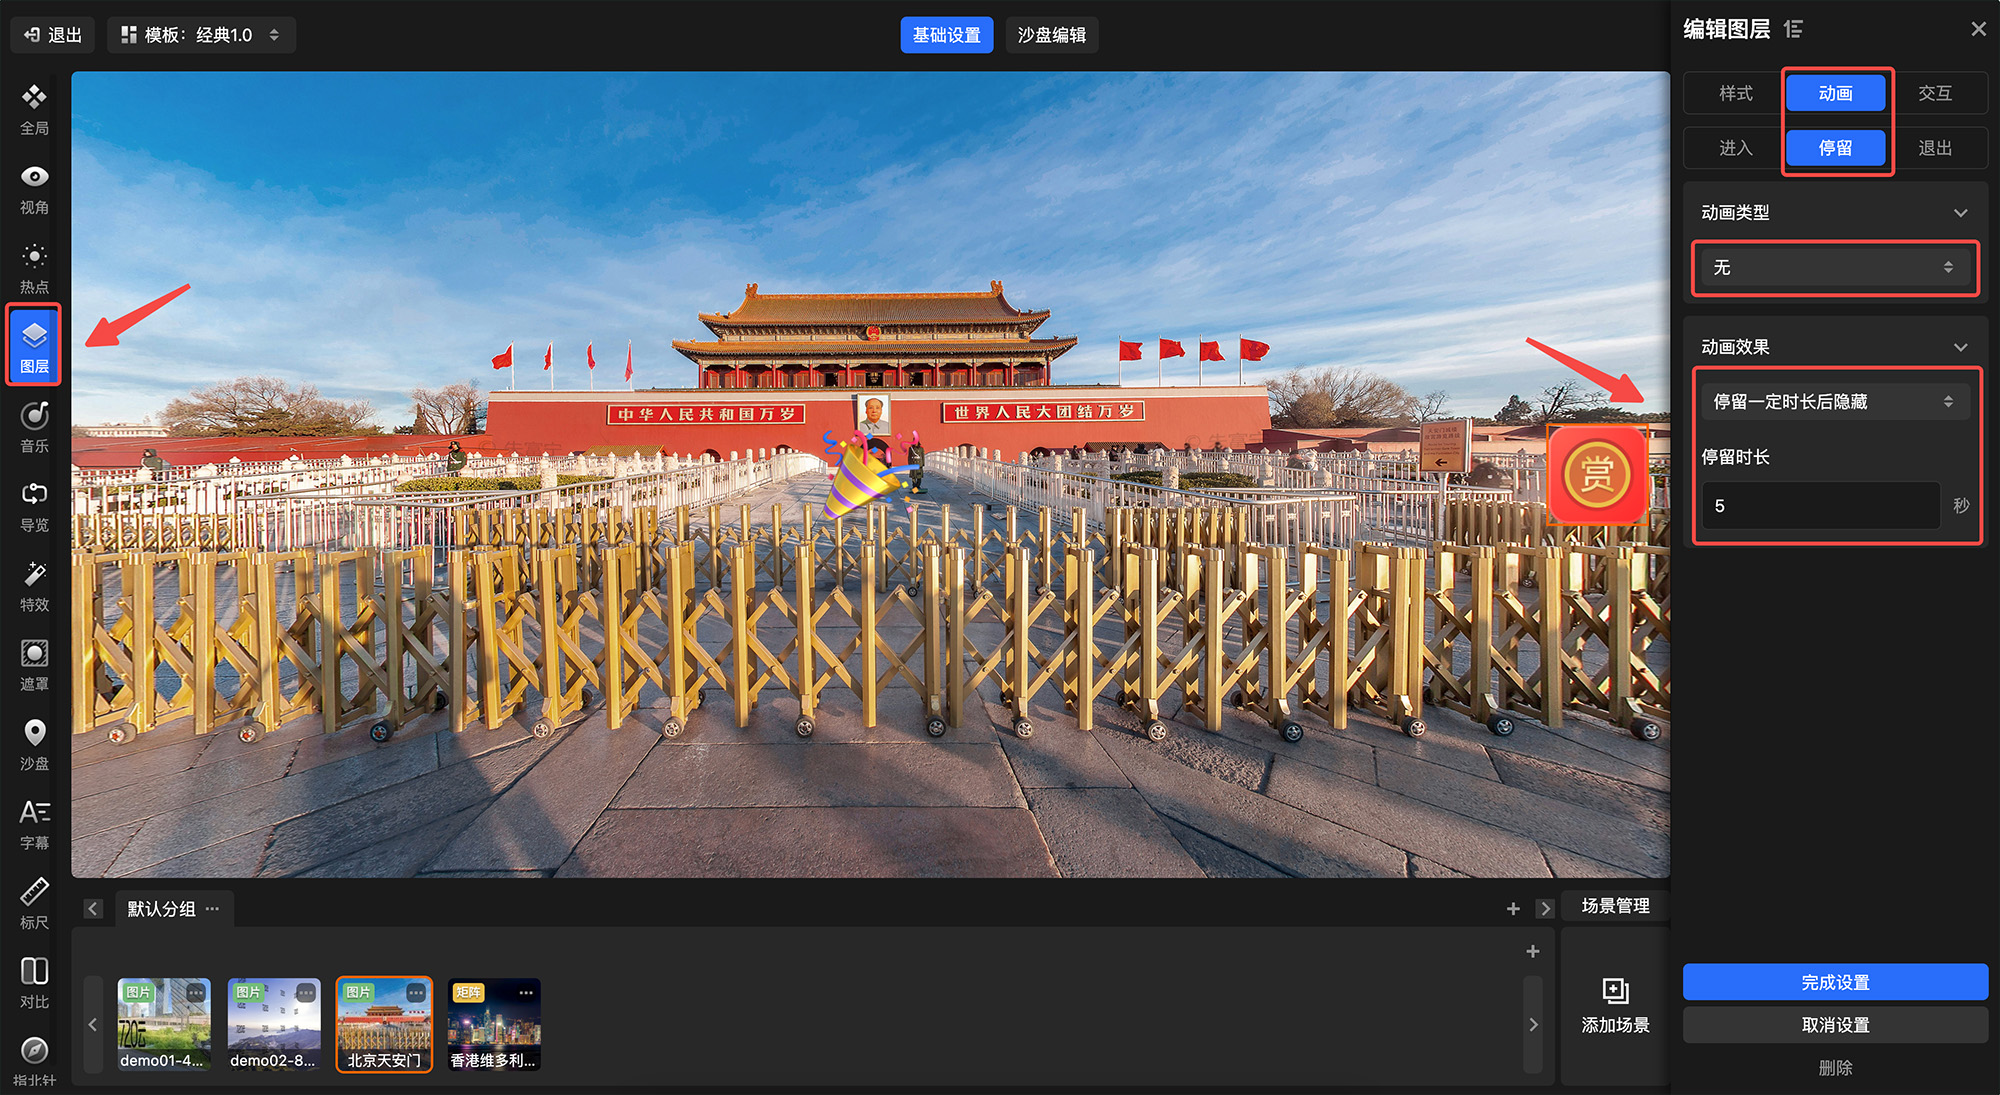Viewport: 2000px width, 1095px height.
Task: Switch to the 样式 style tab
Action: click(1735, 93)
